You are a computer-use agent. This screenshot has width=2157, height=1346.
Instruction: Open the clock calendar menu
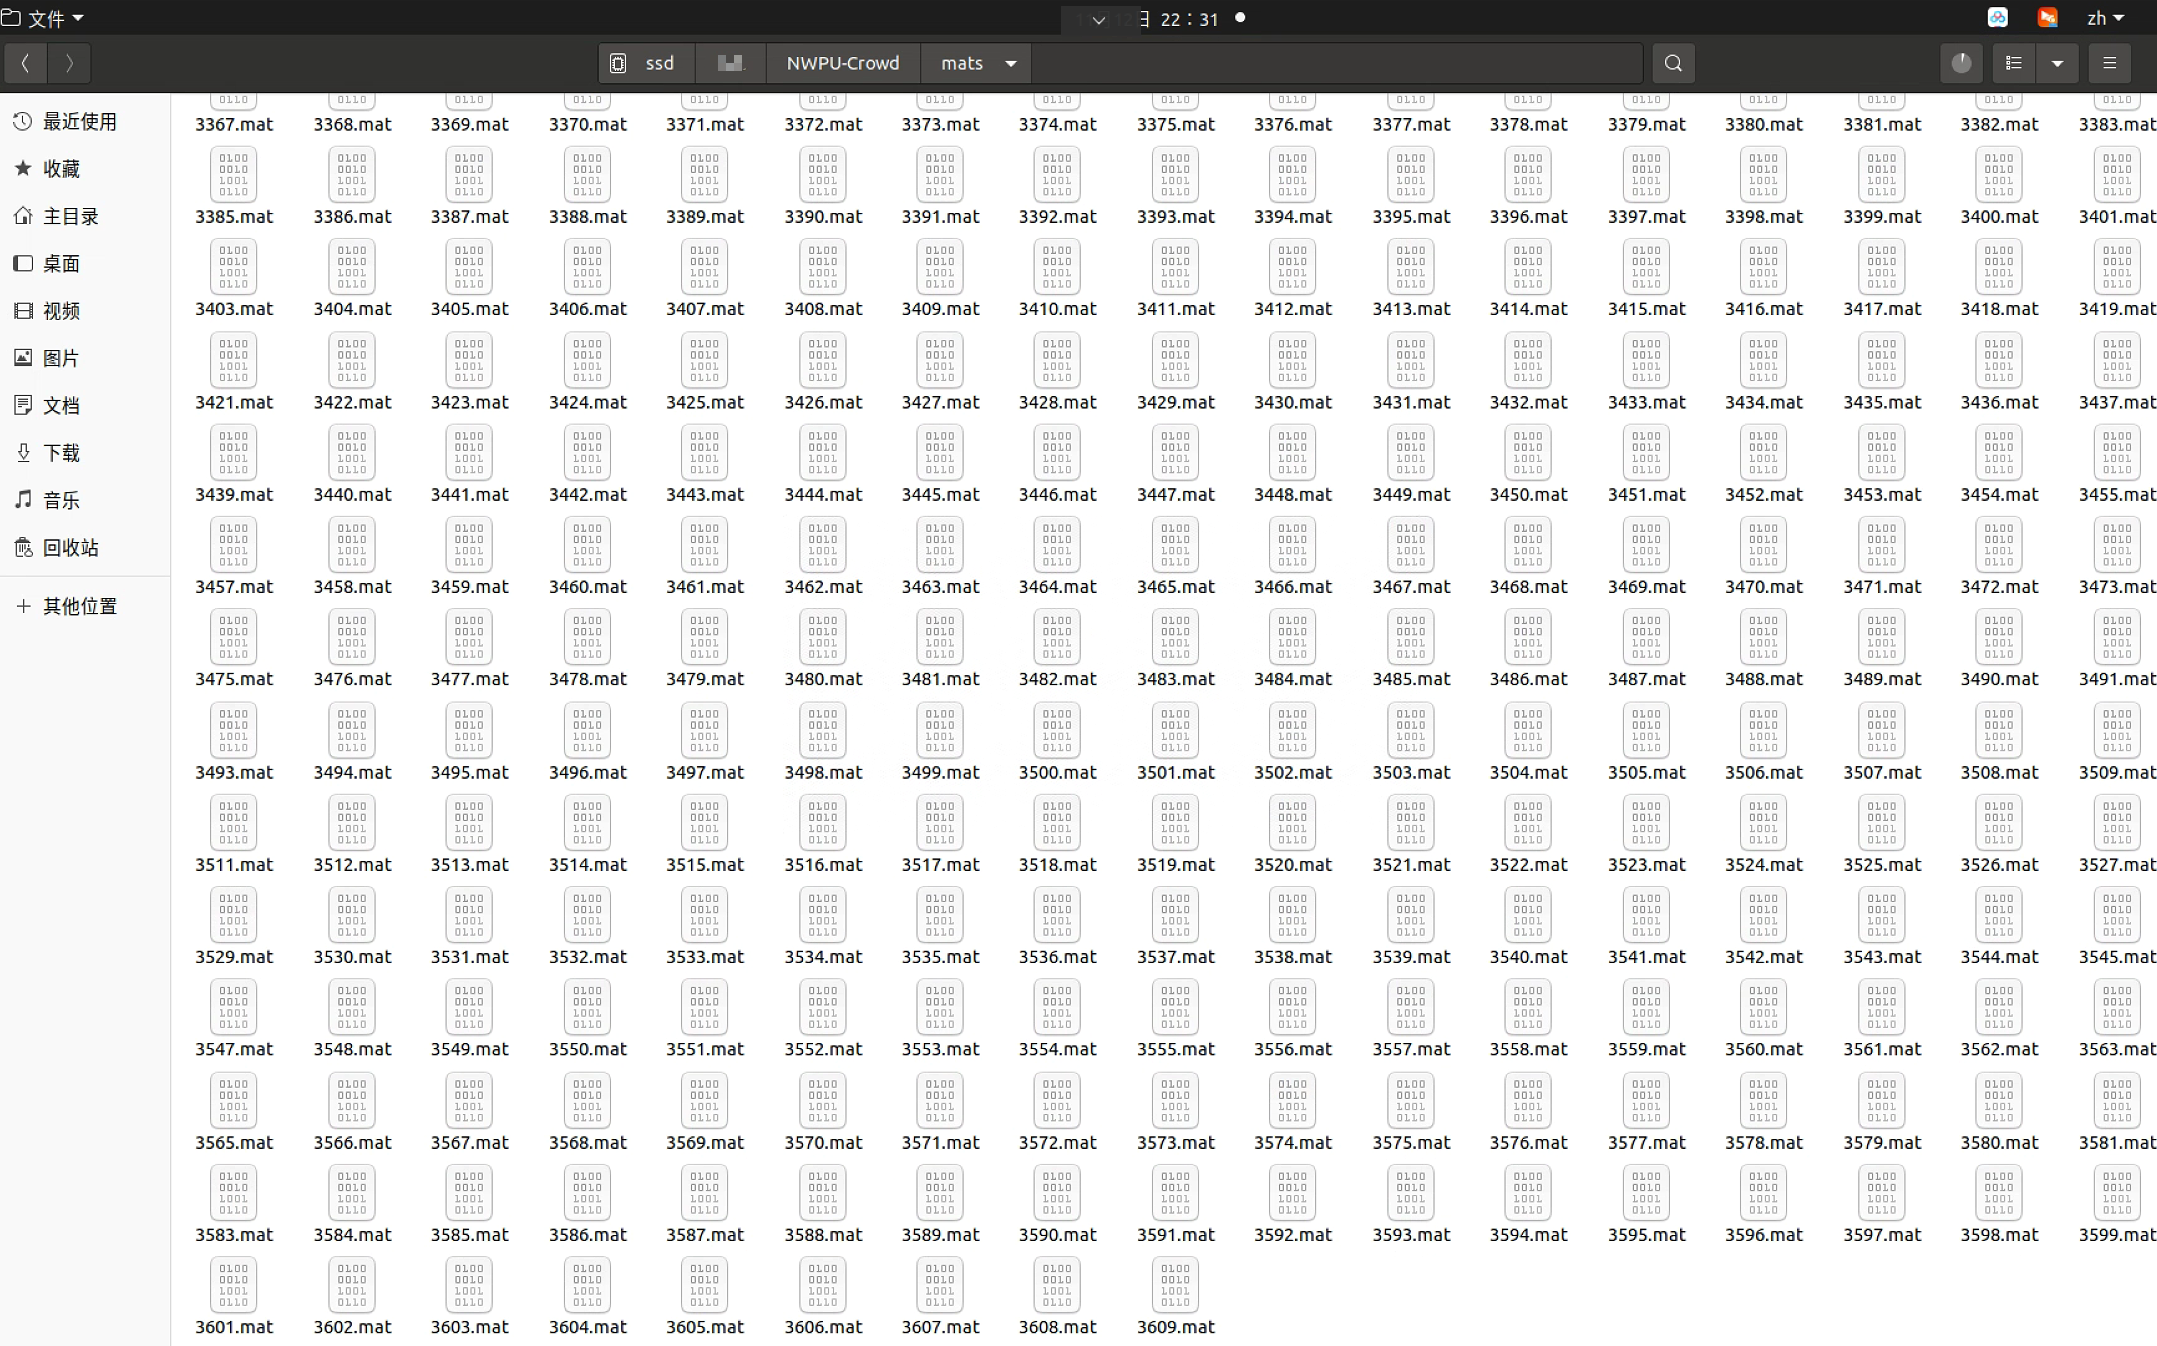(x=1188, y=18)
